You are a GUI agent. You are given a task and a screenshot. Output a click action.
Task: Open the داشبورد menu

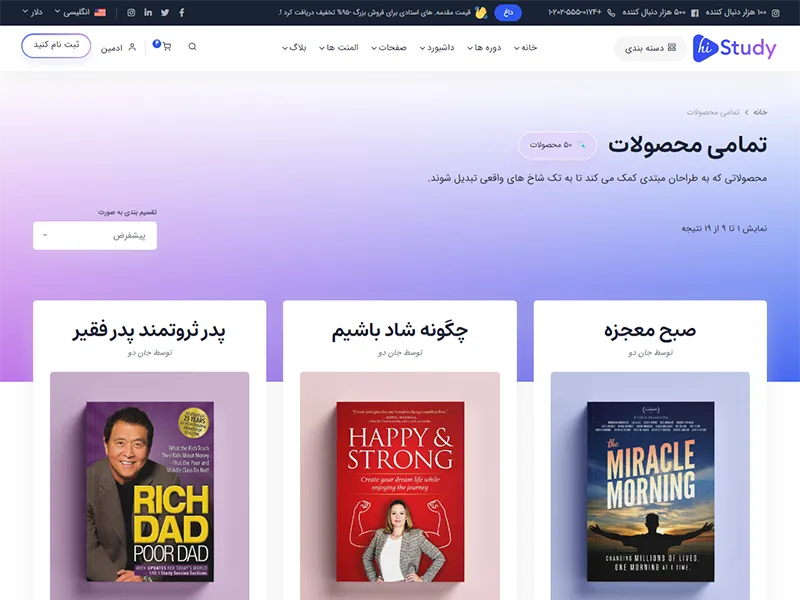click(x=437, y=47)
